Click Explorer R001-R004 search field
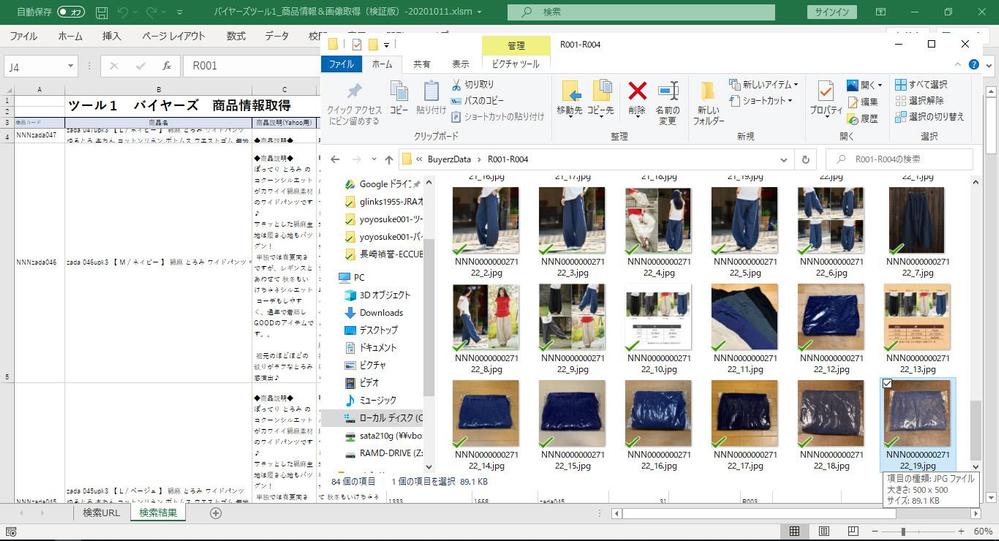 click(x=900, y=159)
